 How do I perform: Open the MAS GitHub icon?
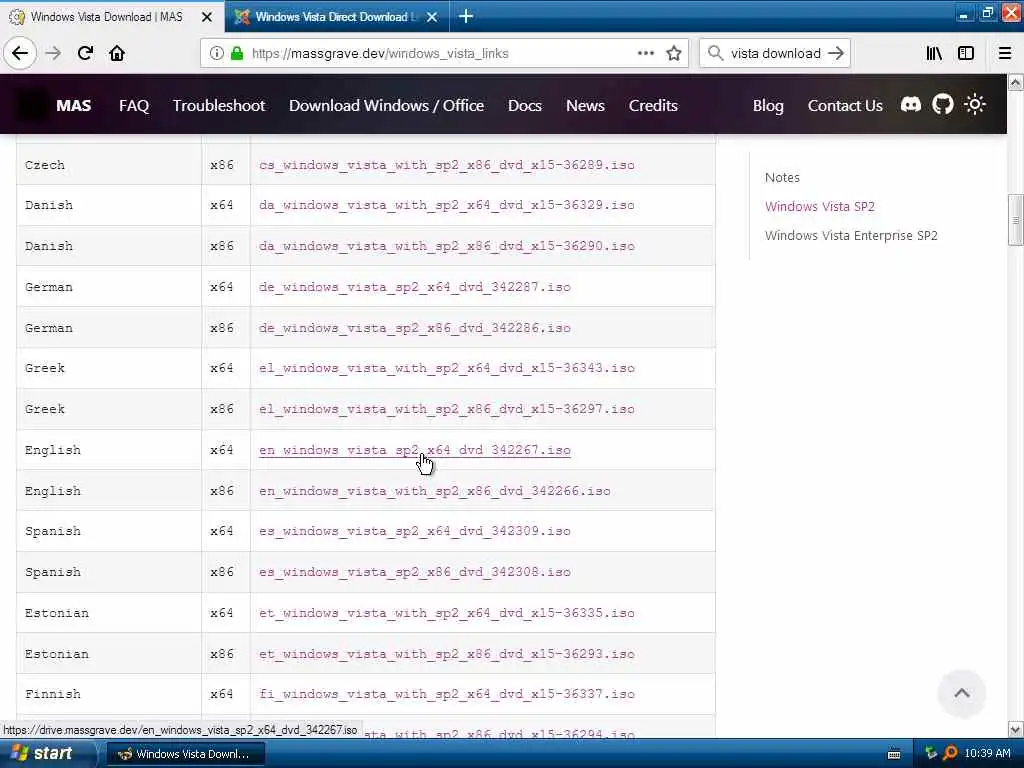(x=942, y=104)
